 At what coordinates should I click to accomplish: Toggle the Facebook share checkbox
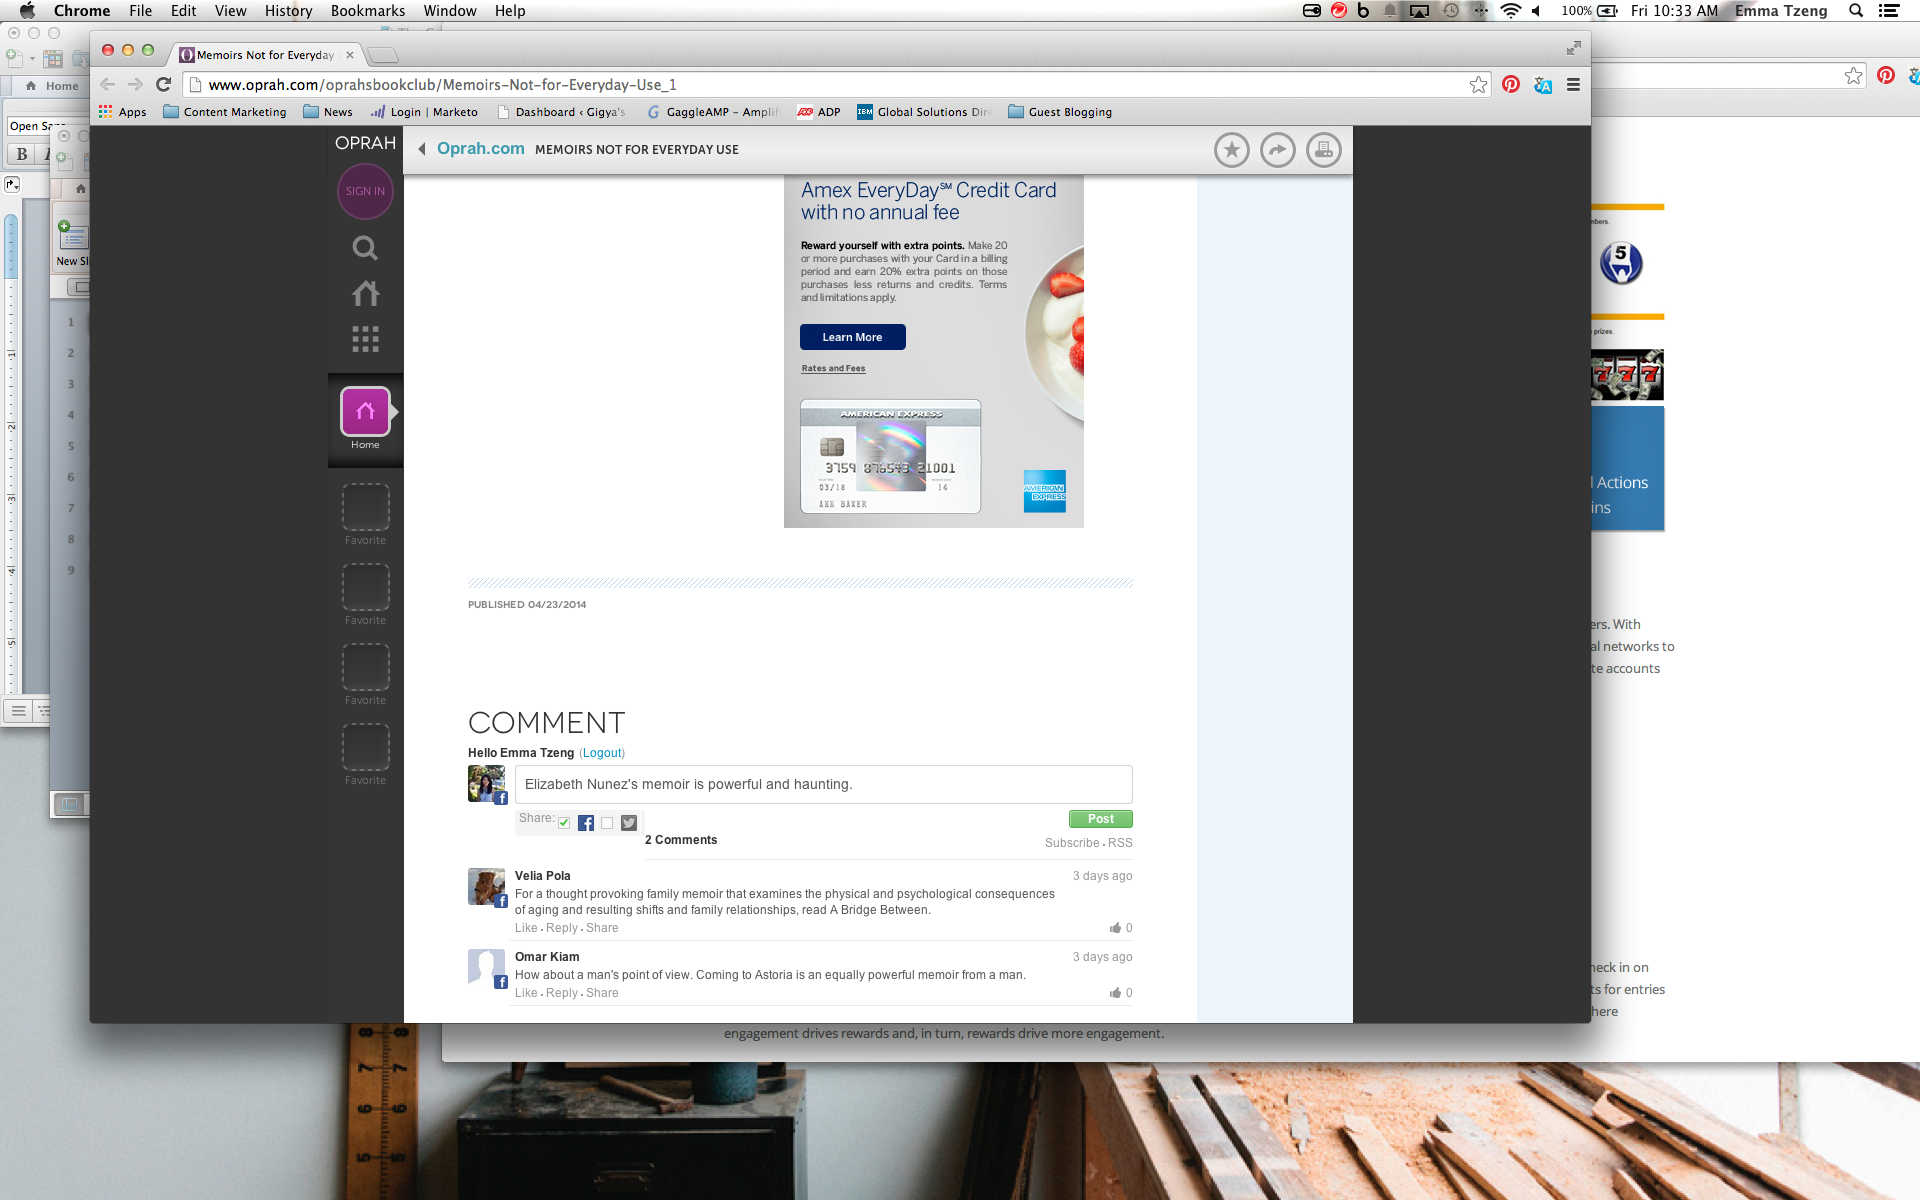click(564, 821)
